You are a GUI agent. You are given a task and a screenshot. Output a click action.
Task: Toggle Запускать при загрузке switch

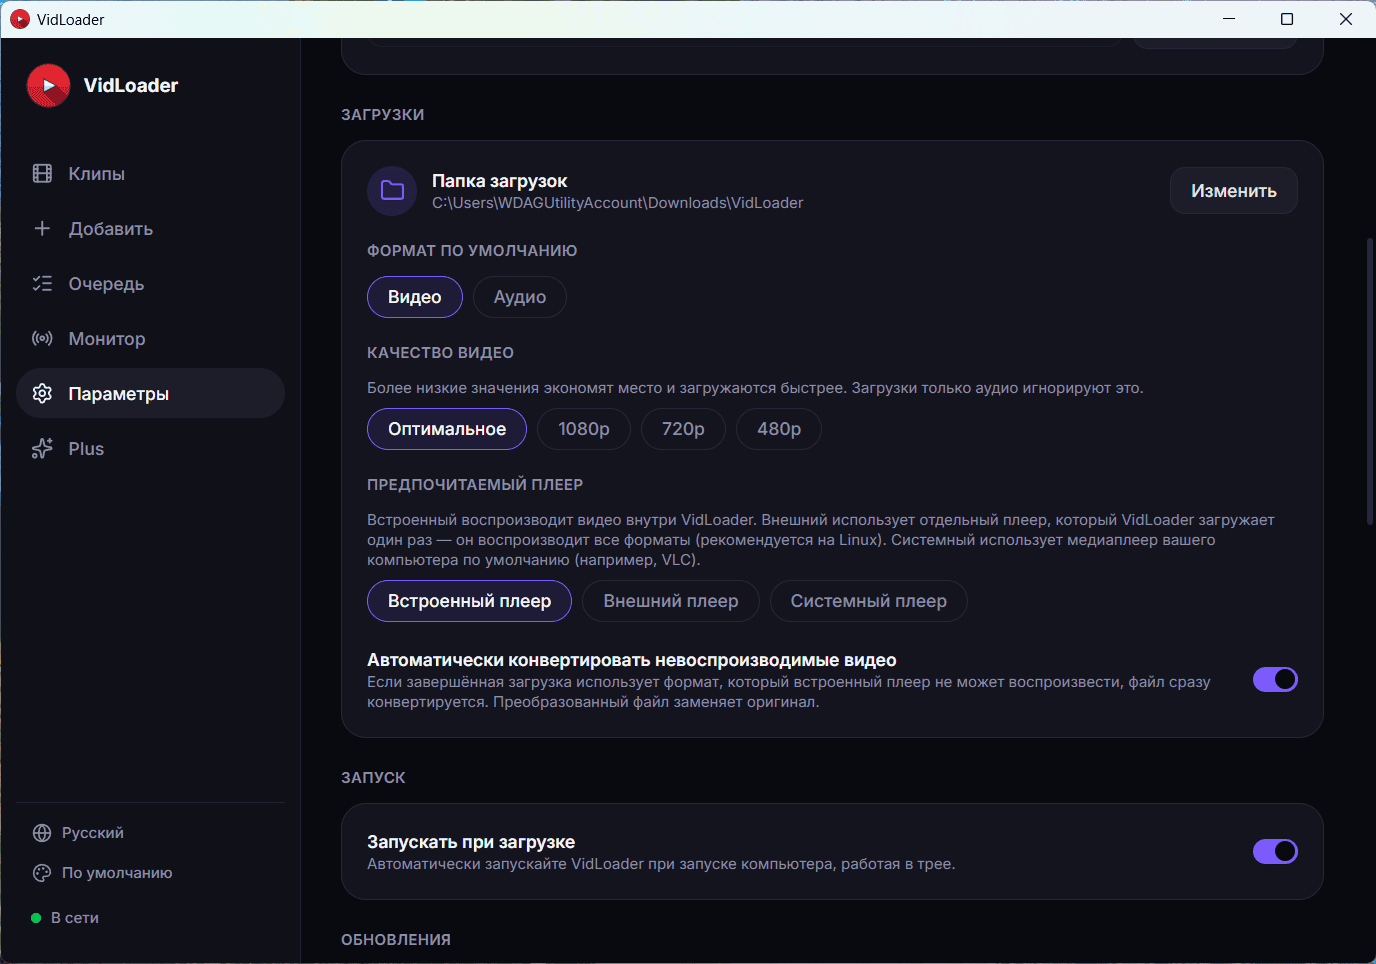[x=1275, y=851]
